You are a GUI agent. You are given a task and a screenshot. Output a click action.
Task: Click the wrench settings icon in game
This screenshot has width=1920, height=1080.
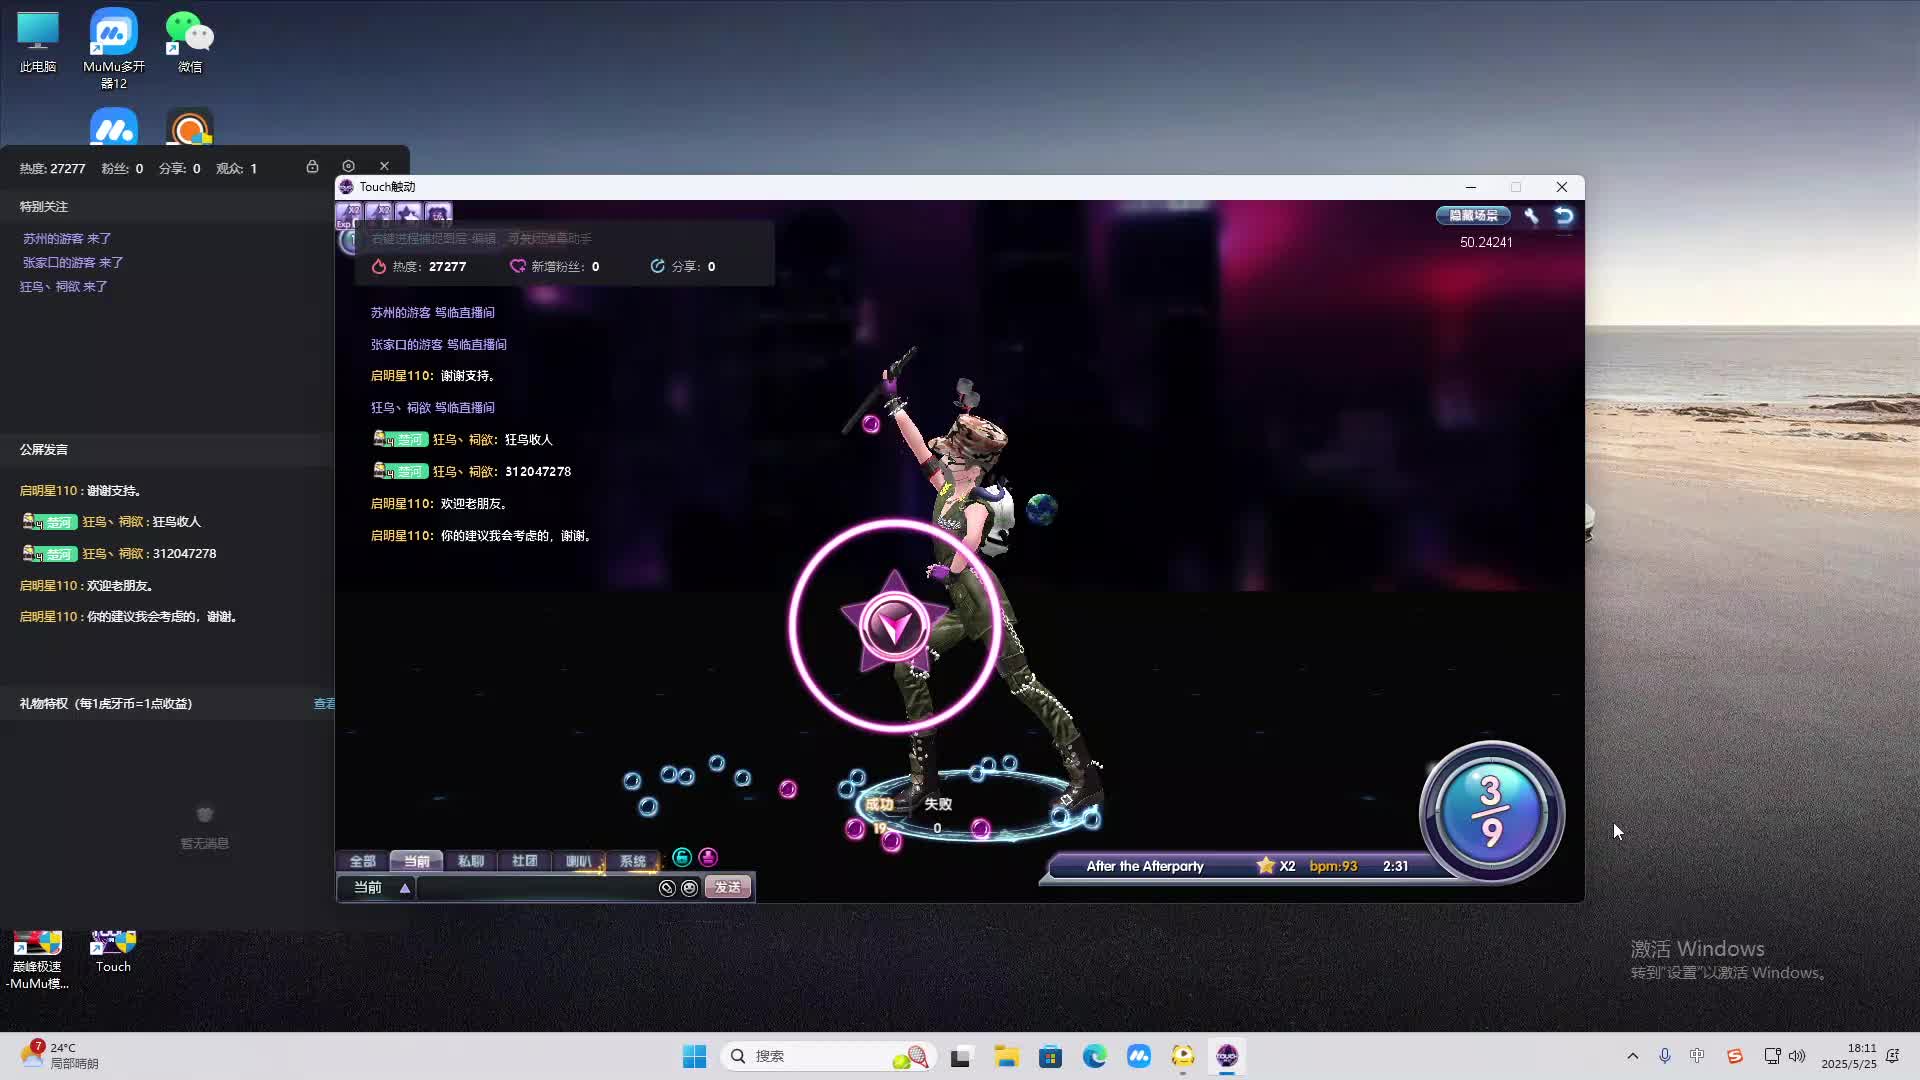coord(1531,216)
